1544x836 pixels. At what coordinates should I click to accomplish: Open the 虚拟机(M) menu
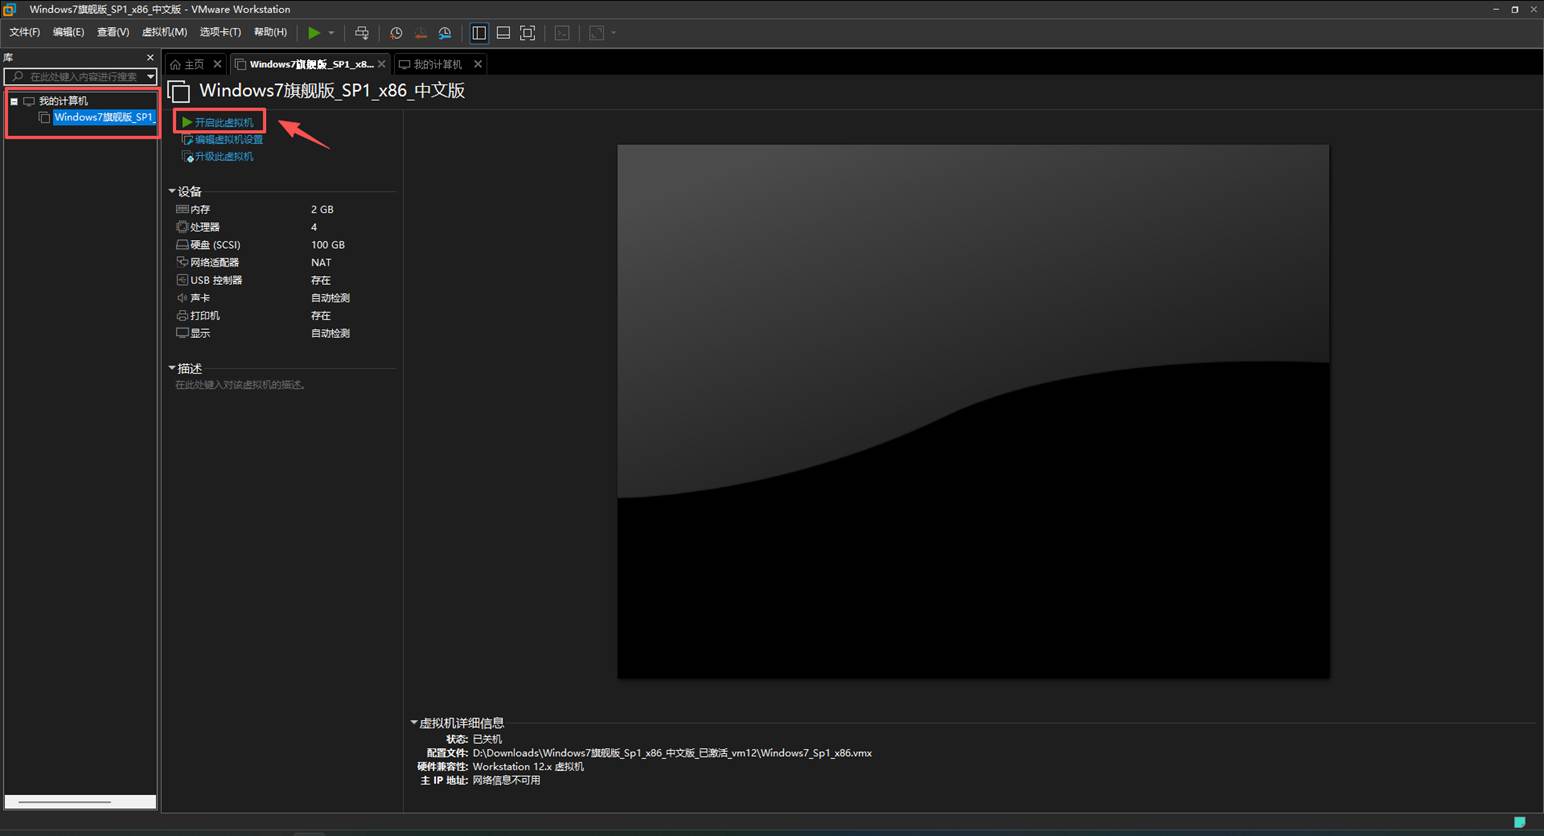click(164, 32)
